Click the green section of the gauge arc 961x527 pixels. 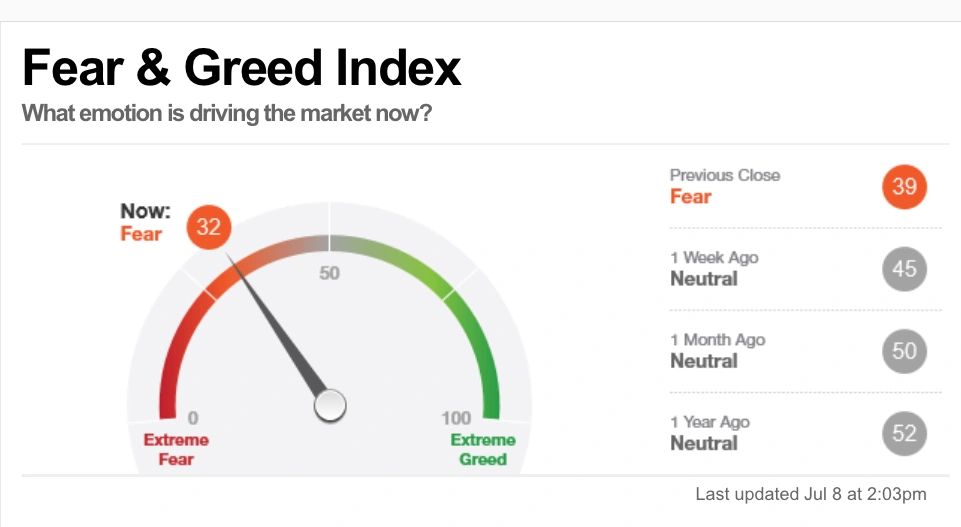484,350
